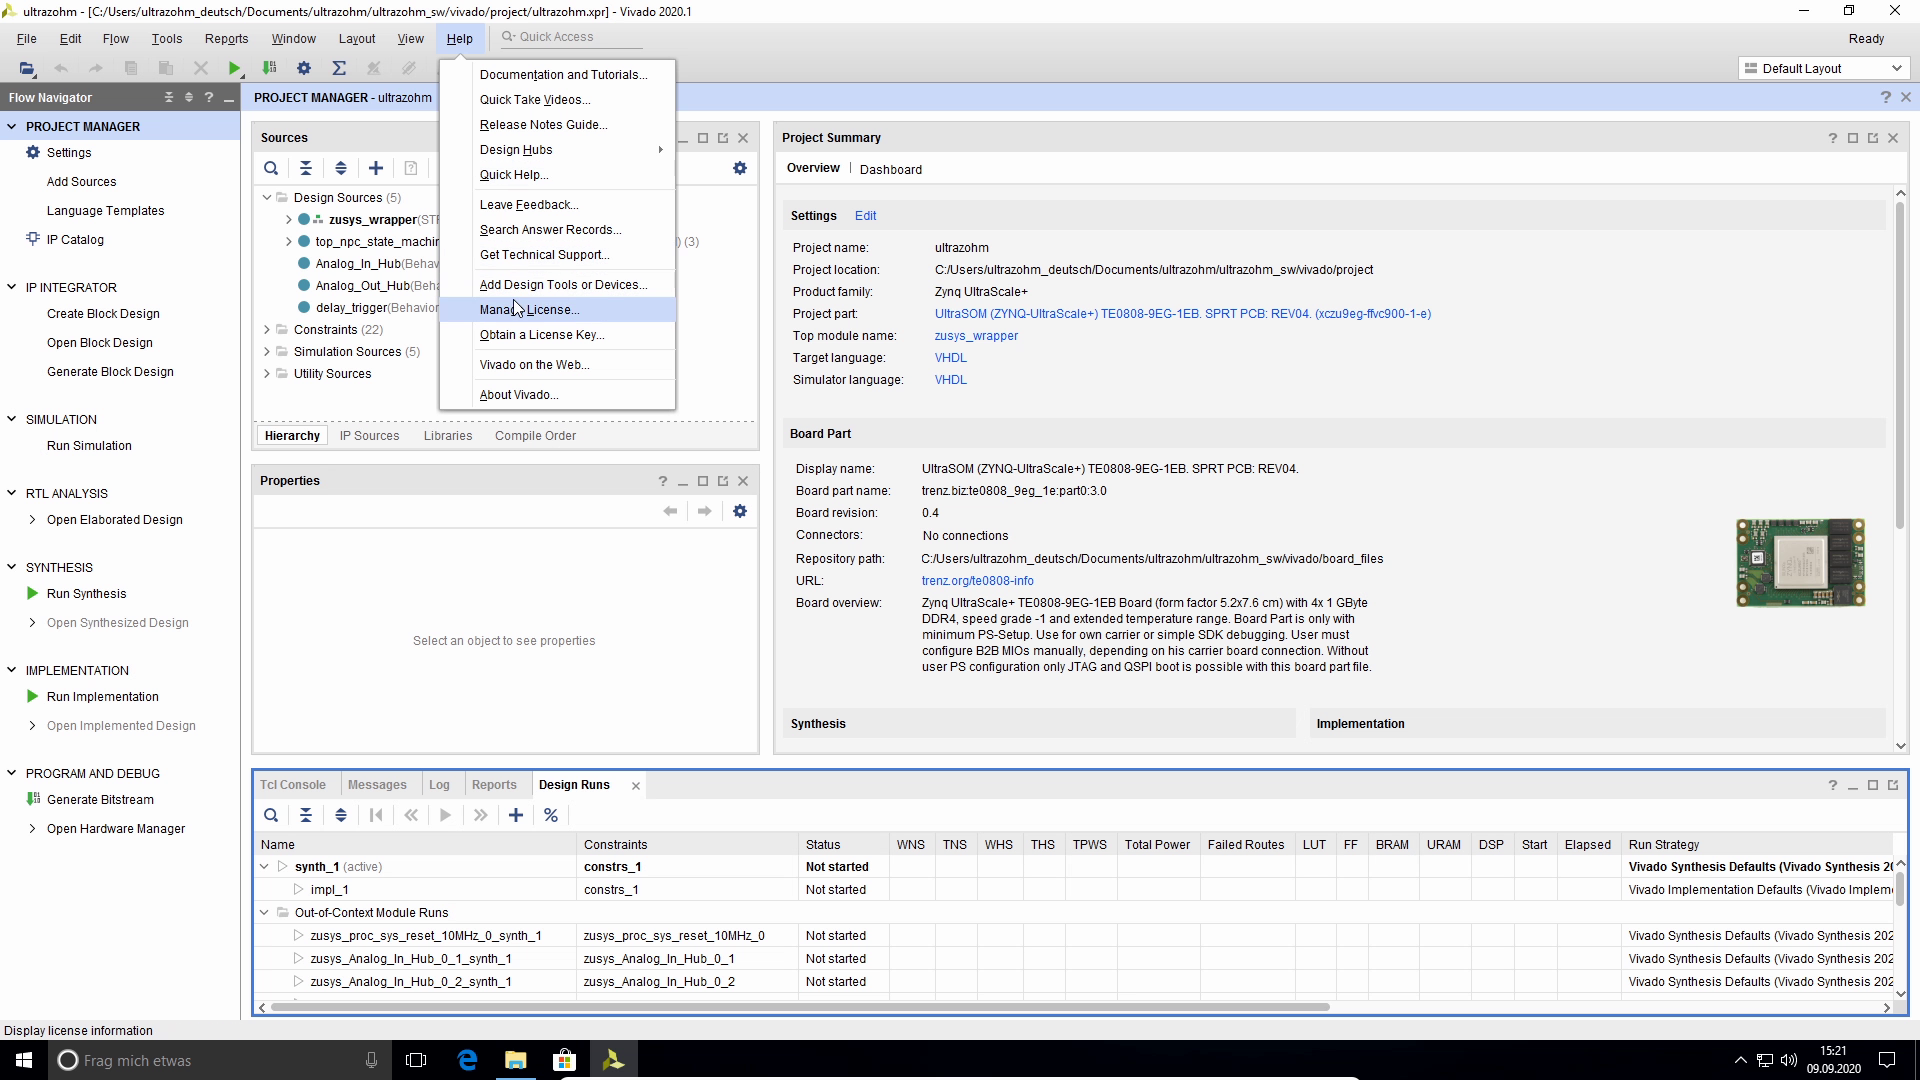Expand the Simulation Sources folder

pyautogui.click(x=267, y=351)
